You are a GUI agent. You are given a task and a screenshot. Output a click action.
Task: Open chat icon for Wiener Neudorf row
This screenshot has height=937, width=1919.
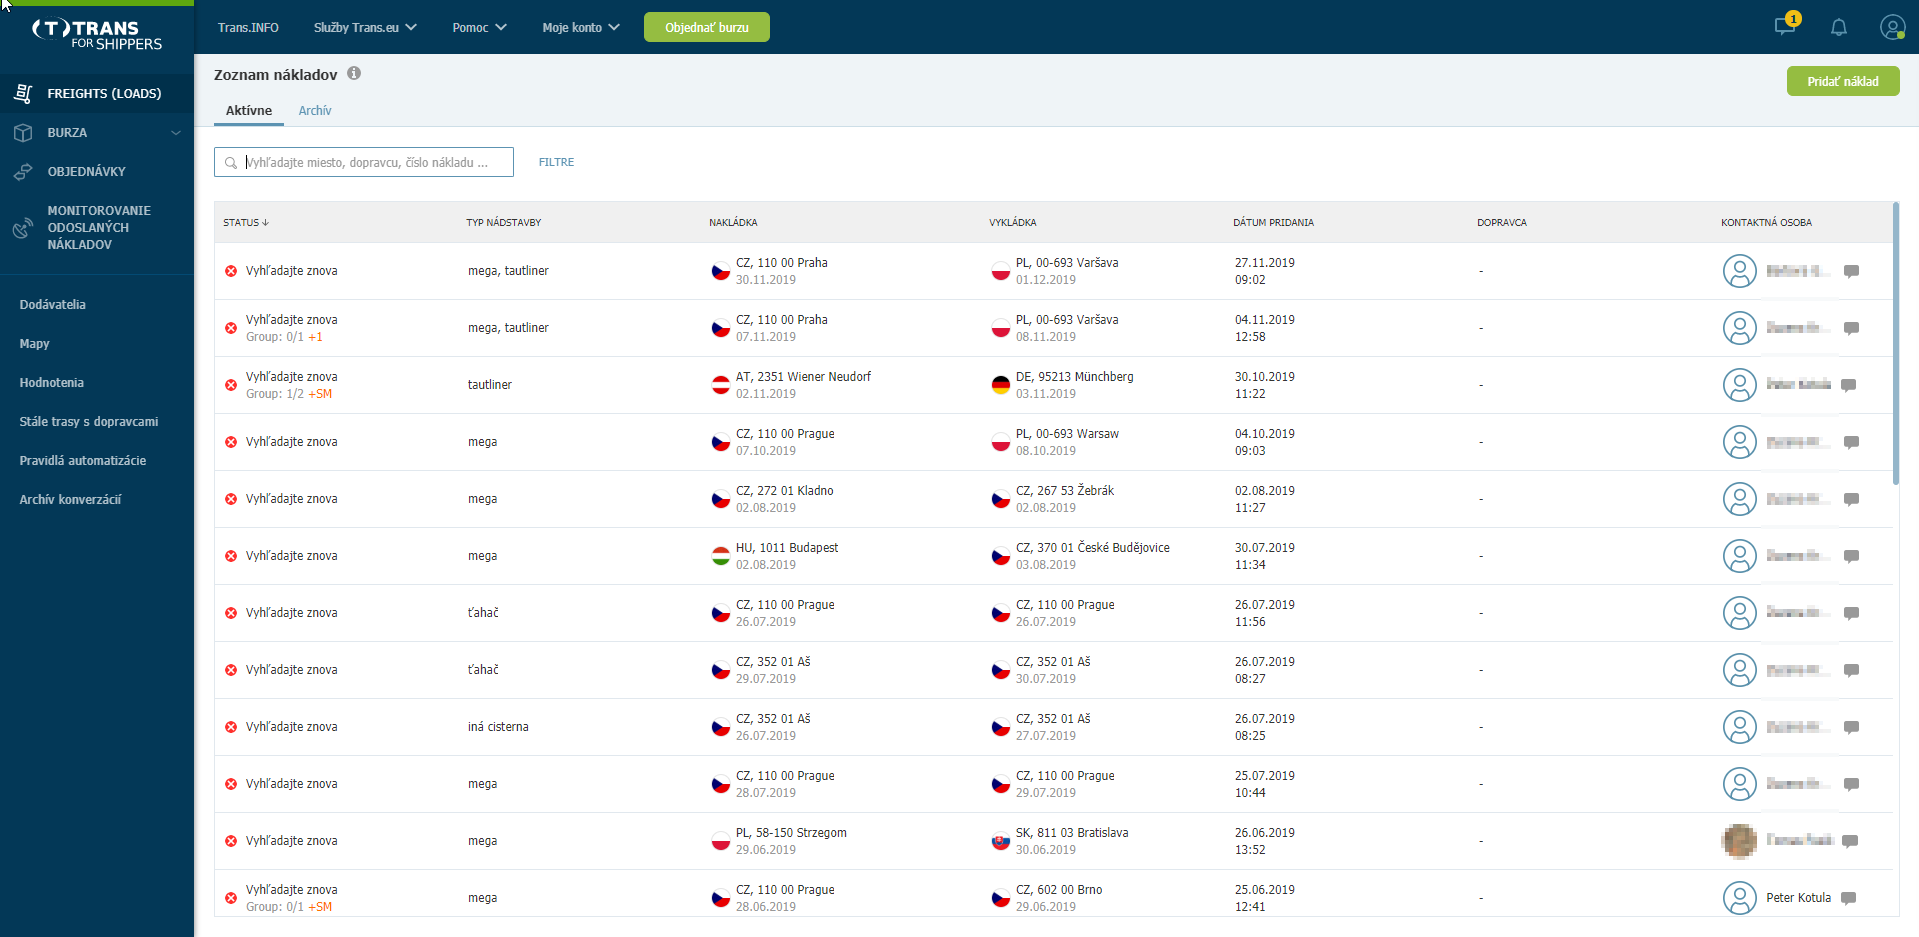pos(1849,385)
